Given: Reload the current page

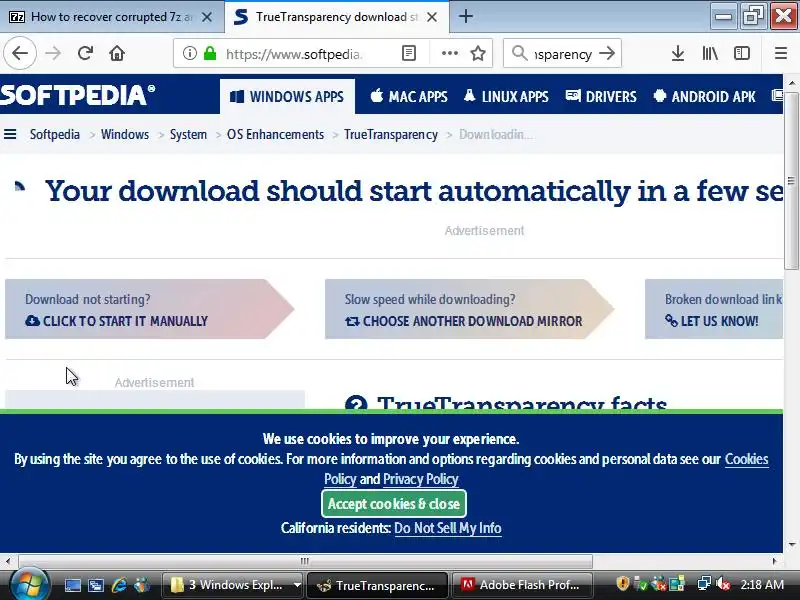Looking at the screenshot, I should [85, 53].
